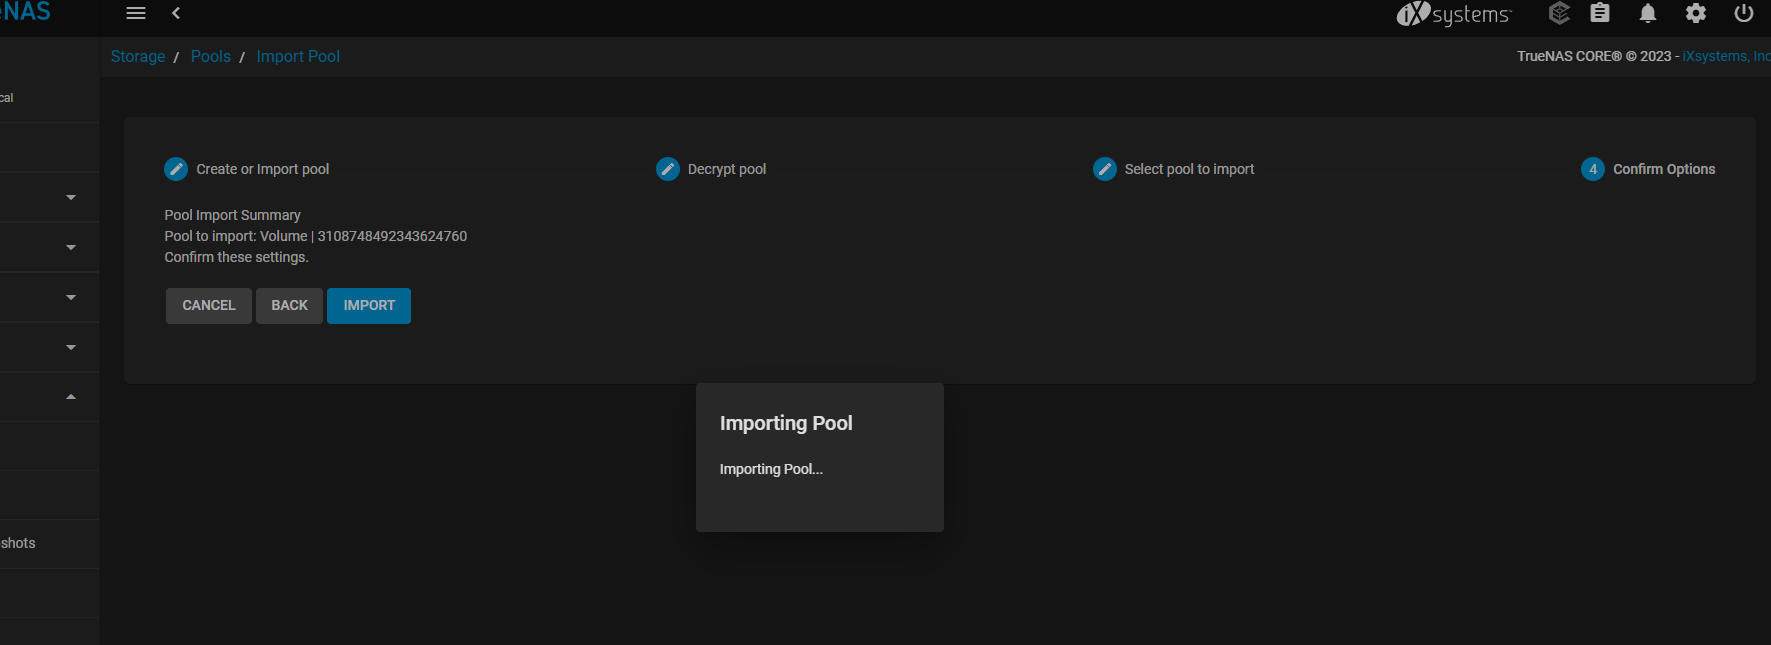Click the power icon

tap(1744, 13)
